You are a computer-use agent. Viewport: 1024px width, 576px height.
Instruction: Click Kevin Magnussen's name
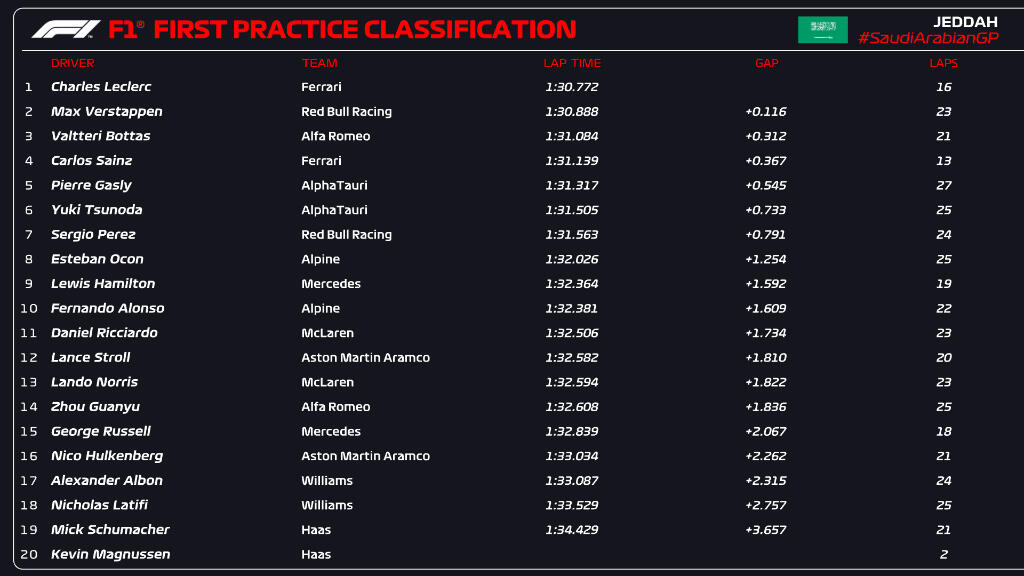tap(110, 554)
